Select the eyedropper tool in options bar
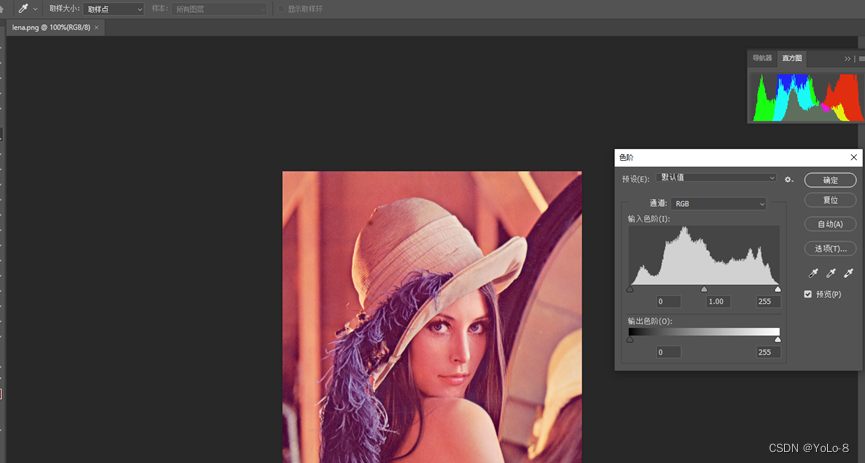The image size is (865, 463). click(x=23, y=9)
